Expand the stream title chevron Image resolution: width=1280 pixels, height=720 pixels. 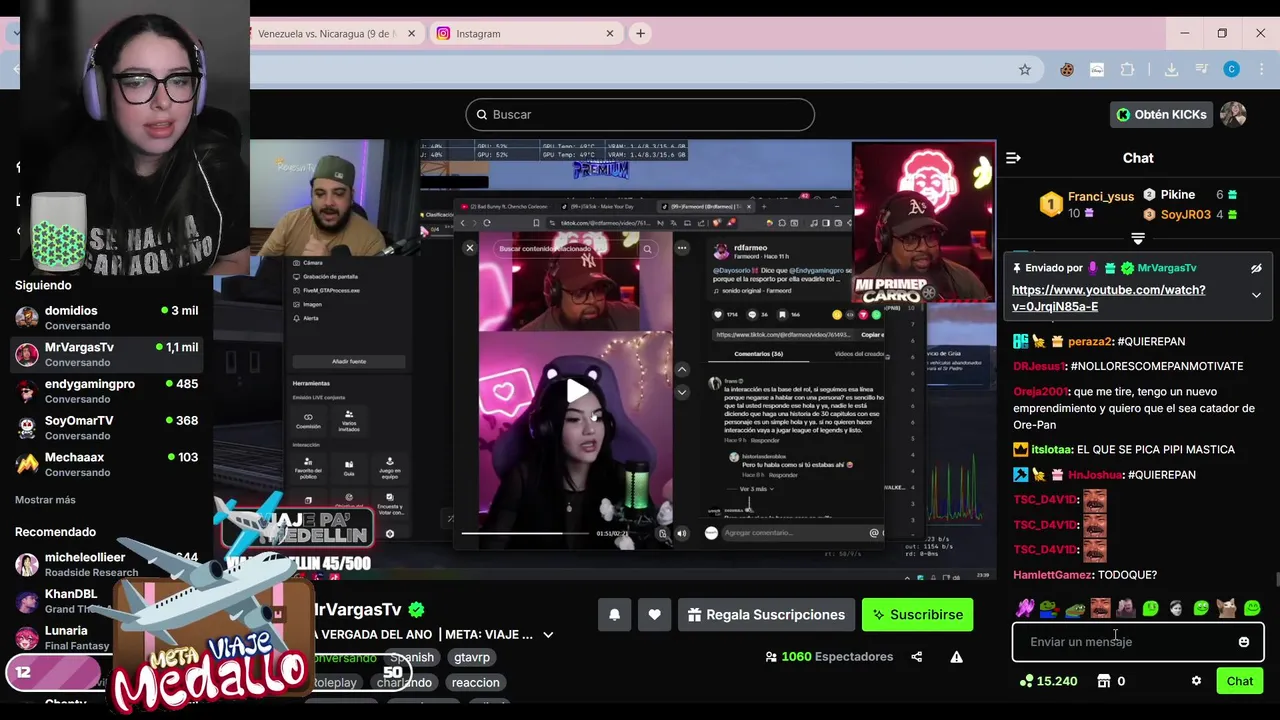click(x=547, y=635)
